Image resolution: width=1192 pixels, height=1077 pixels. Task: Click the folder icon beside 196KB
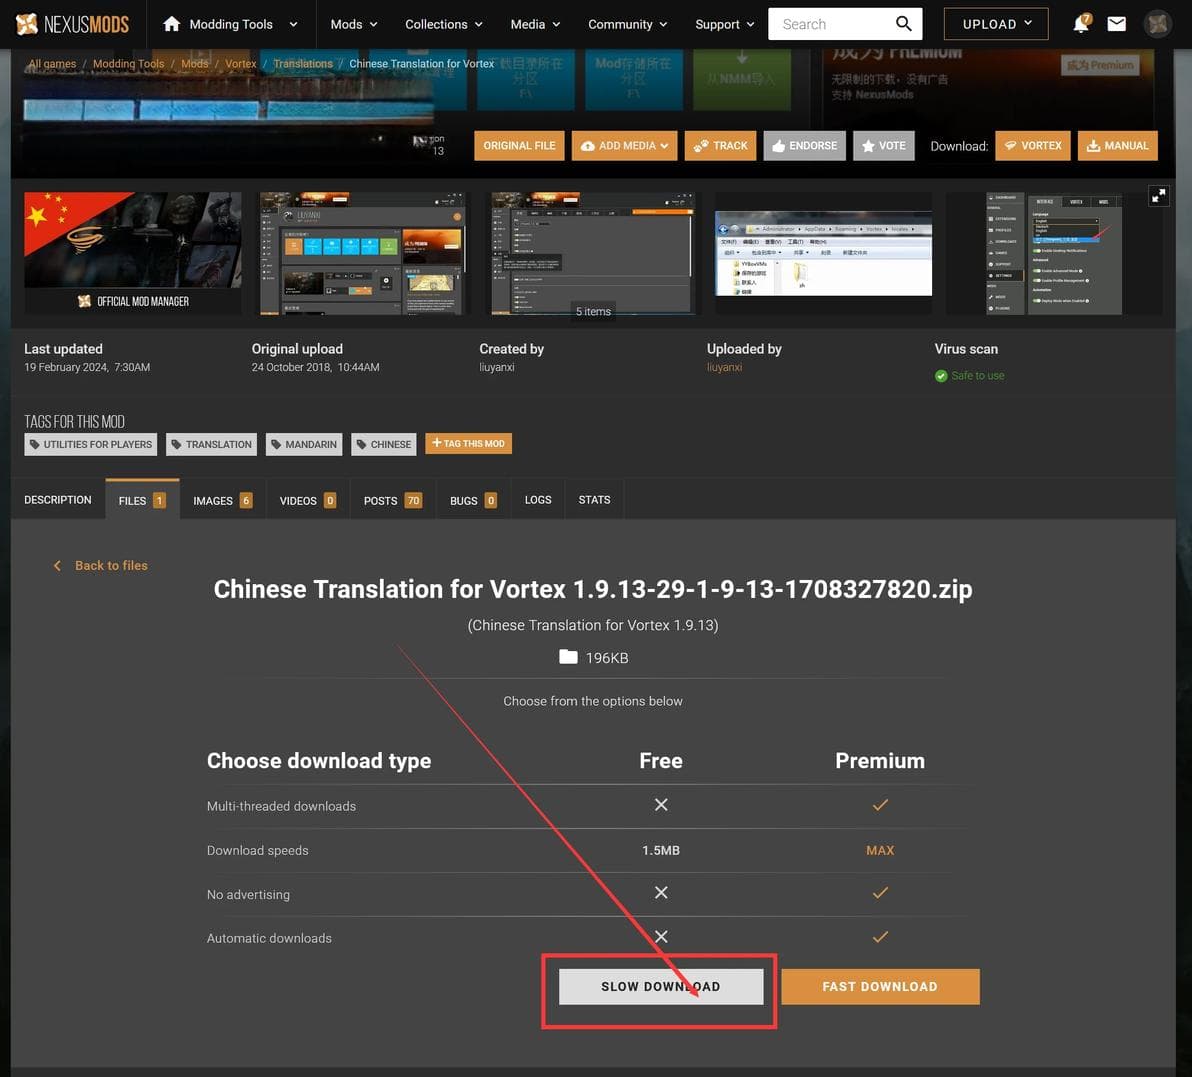[568, 657]
